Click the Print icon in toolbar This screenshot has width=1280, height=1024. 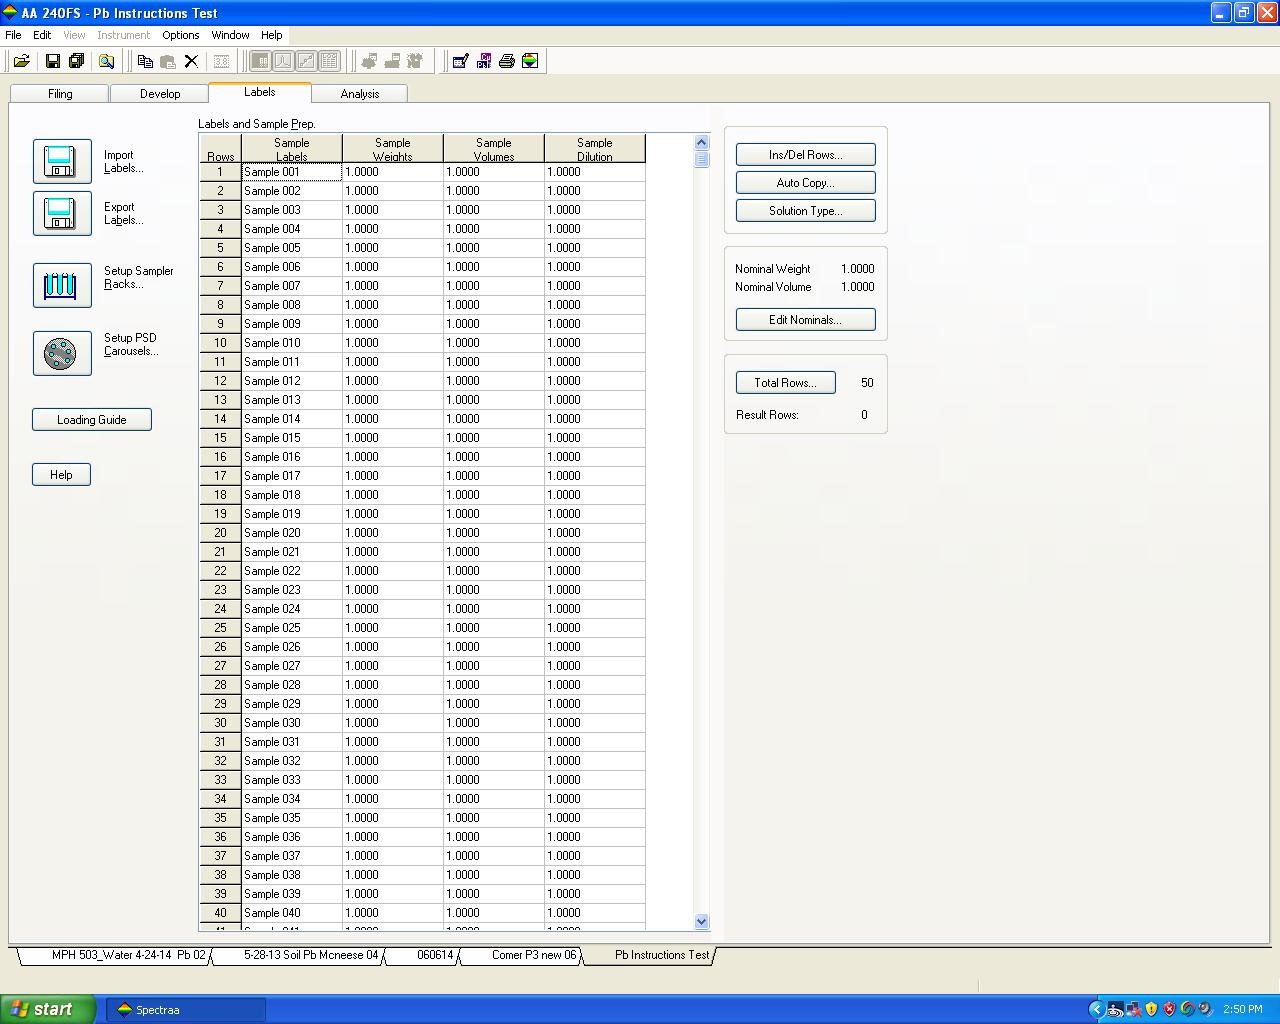507,61
